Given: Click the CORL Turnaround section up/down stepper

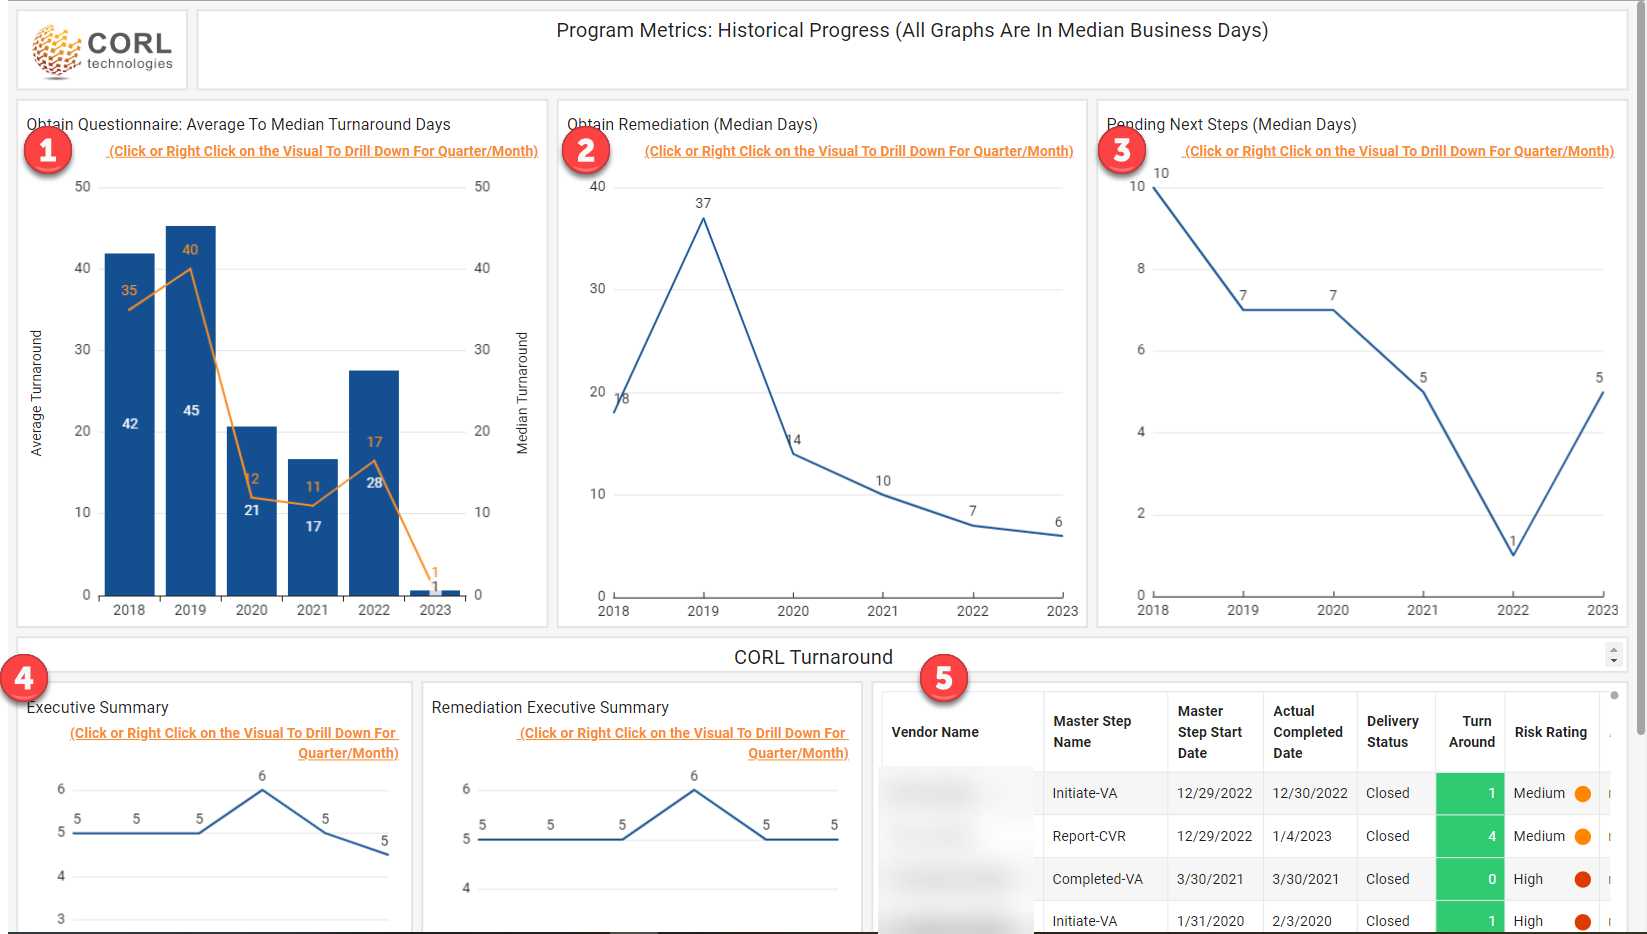Looking at the screenshot, I should [x=1613, y=655].
